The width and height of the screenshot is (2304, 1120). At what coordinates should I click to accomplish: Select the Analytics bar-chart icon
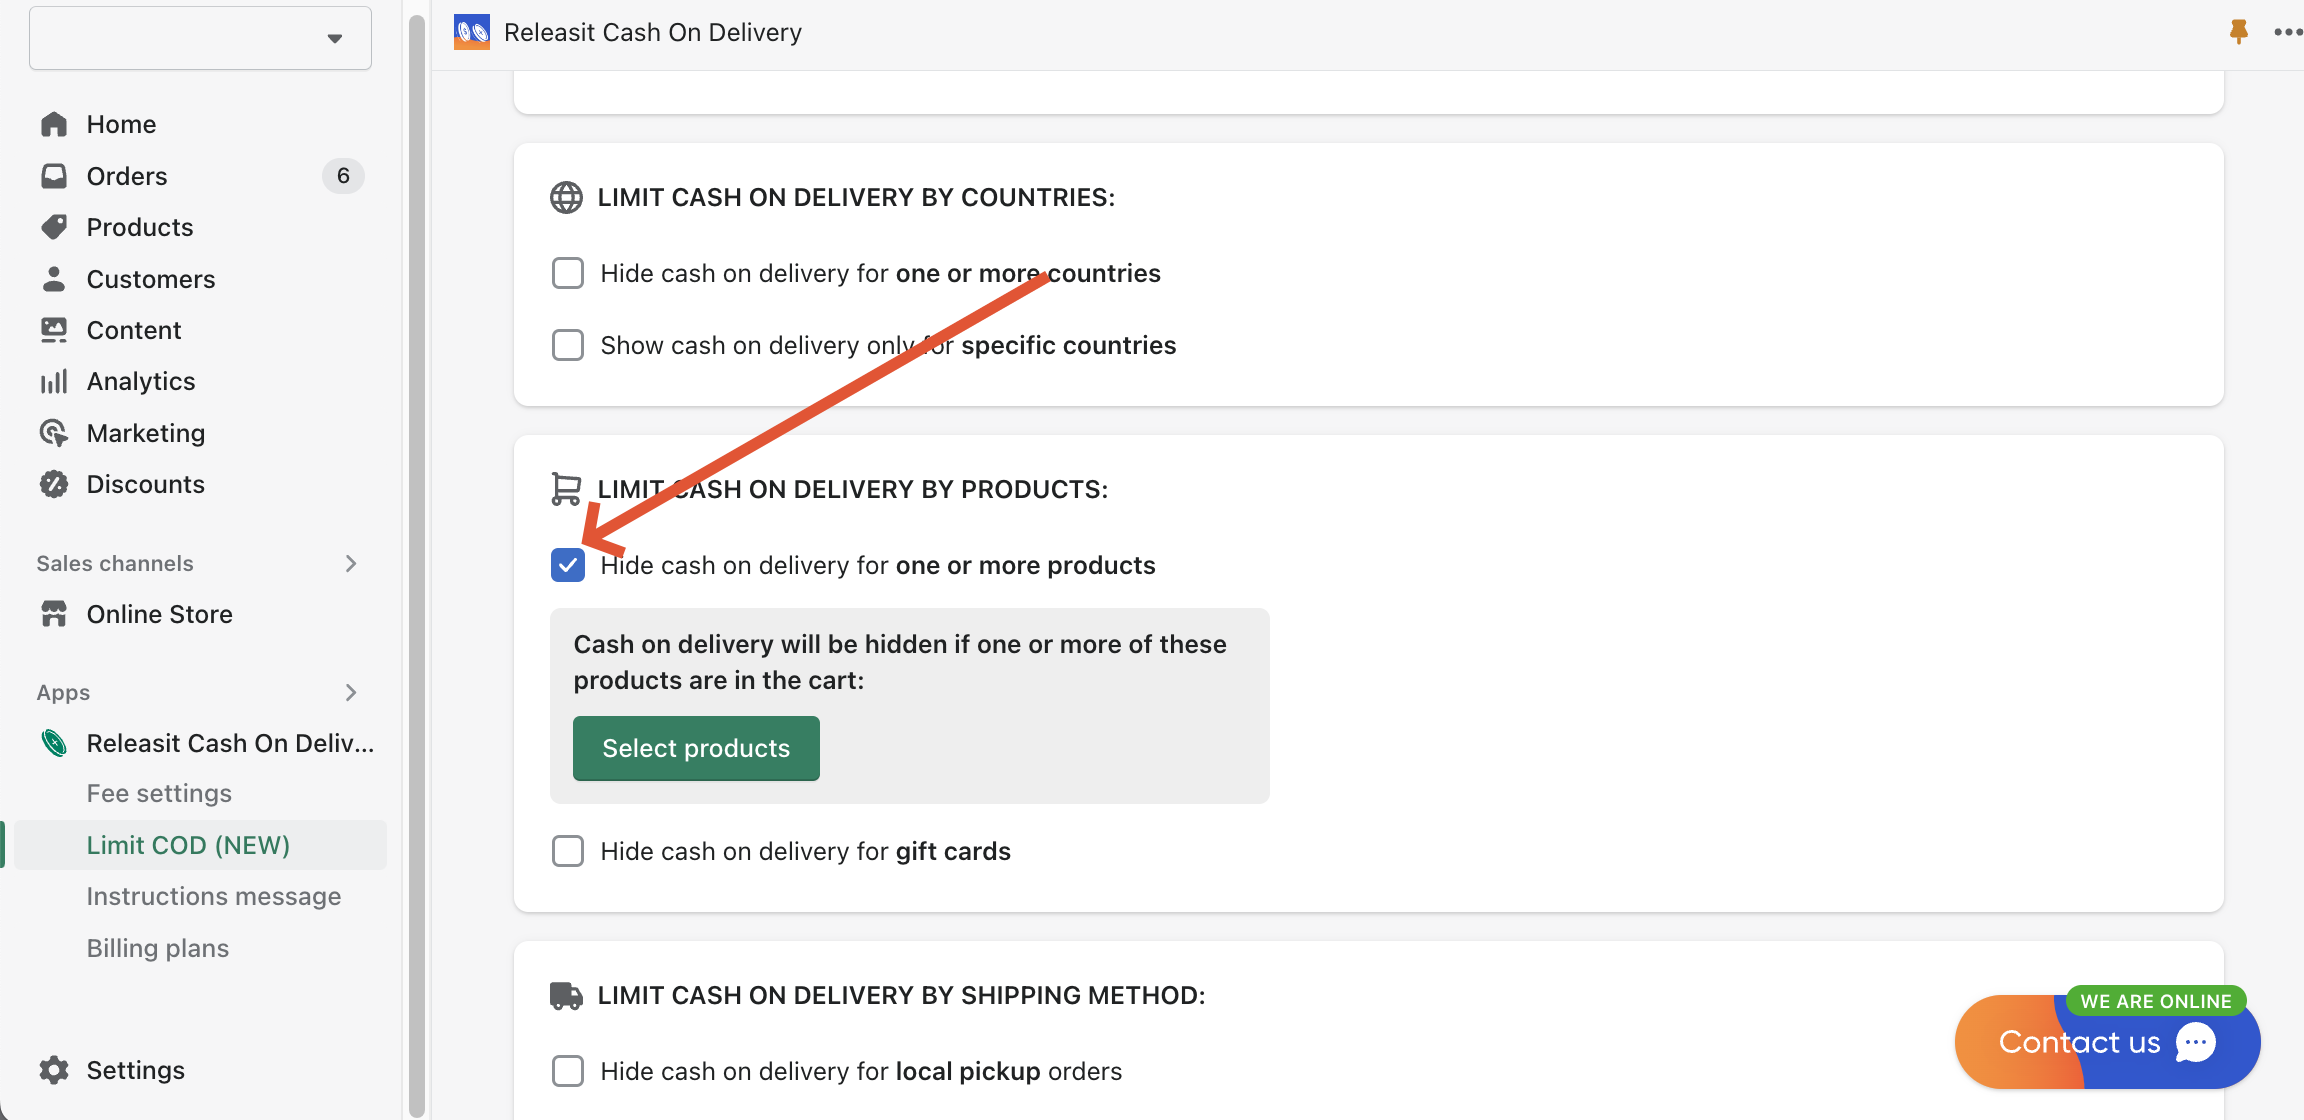point(55,381)
